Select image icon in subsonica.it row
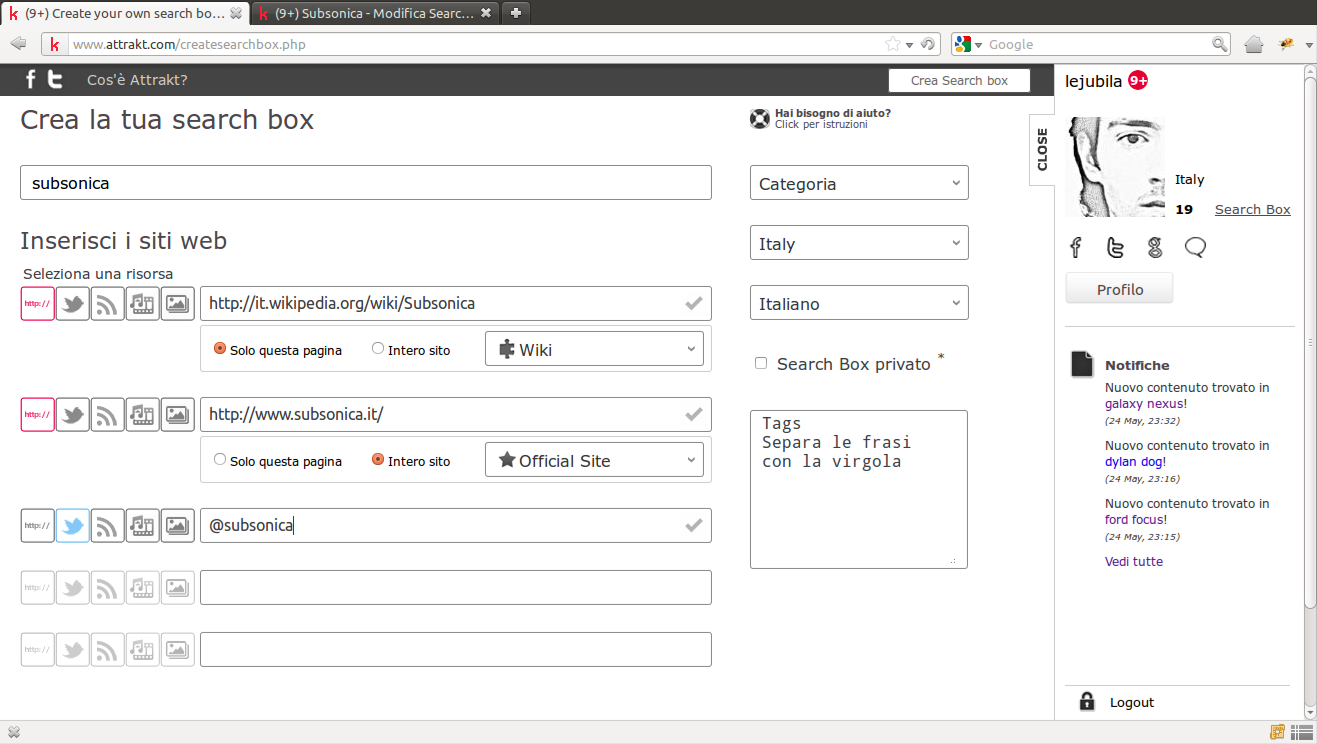The height and width of the screenshot is (744, 1317). (x=178, y=414)
